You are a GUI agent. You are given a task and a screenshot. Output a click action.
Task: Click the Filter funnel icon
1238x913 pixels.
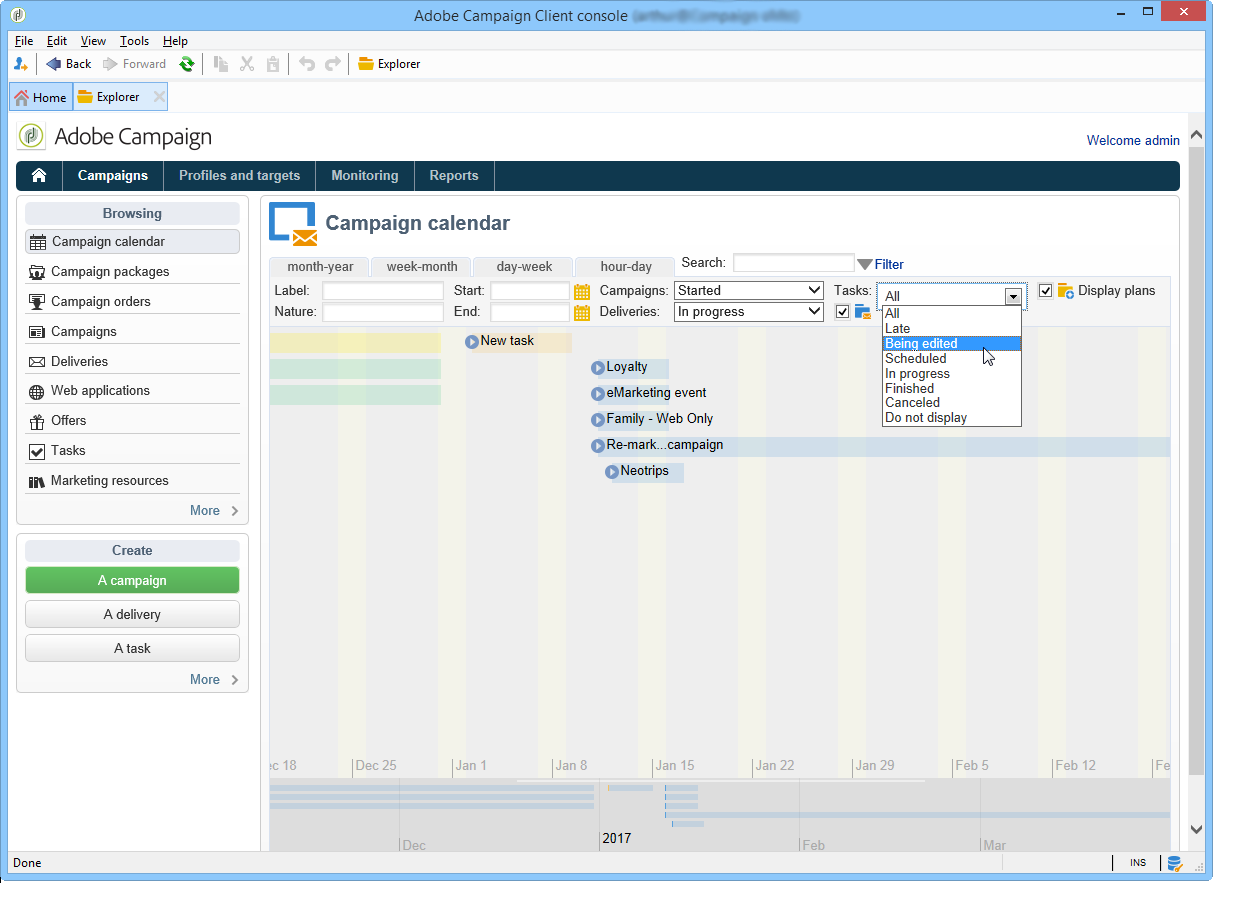point(865,265)
